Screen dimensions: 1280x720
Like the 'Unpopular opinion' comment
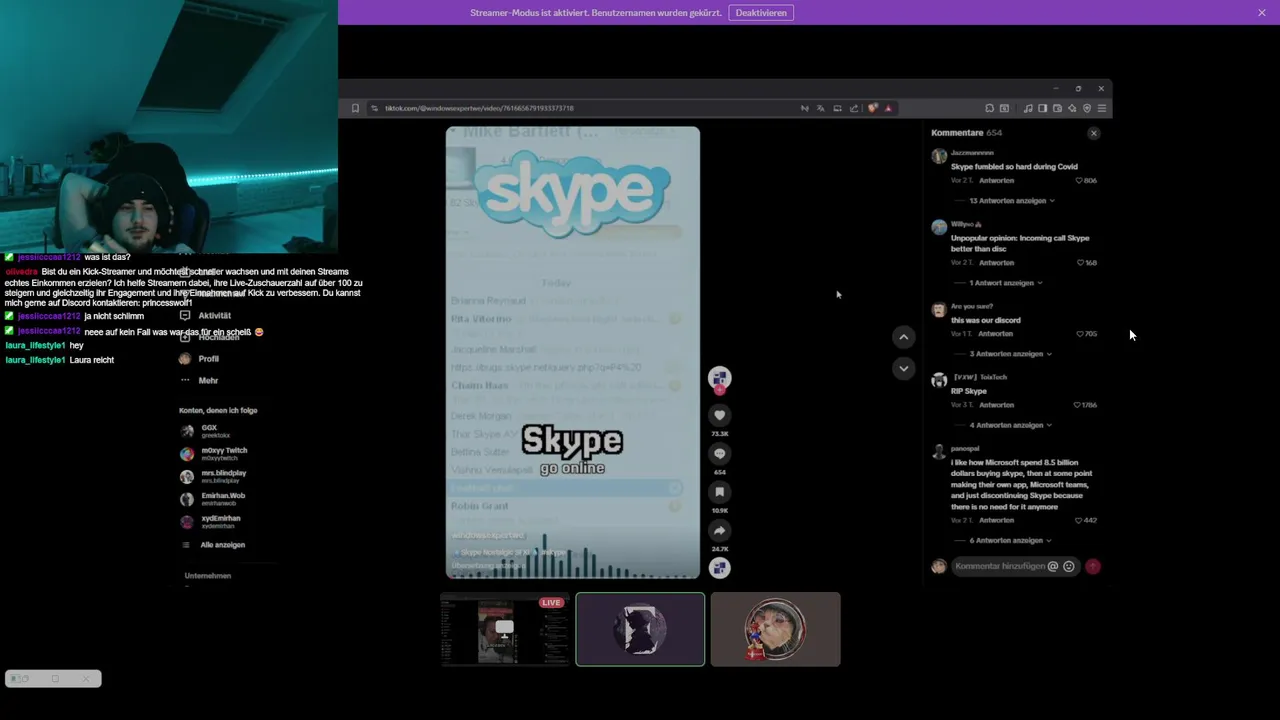[1080, 263]
